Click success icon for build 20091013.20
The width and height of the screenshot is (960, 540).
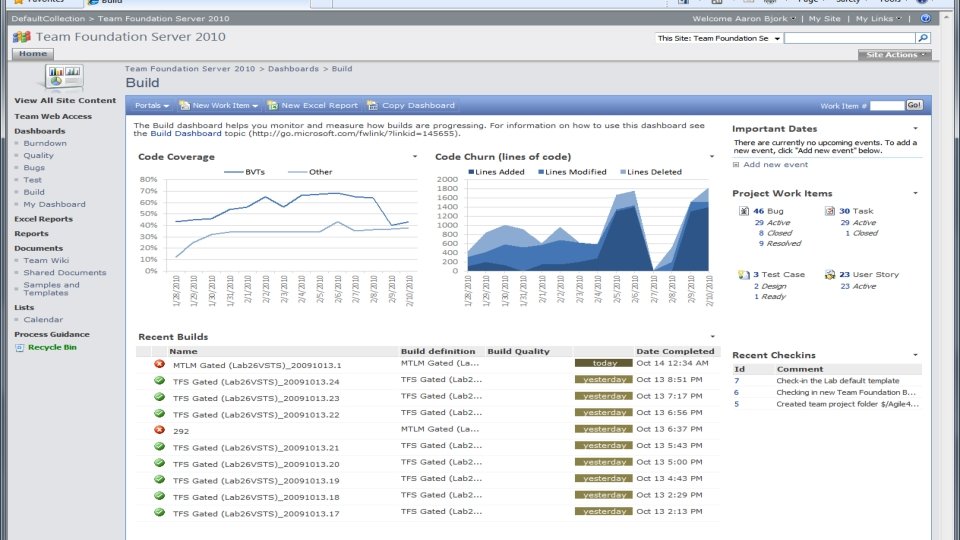[x=160, y=463]
